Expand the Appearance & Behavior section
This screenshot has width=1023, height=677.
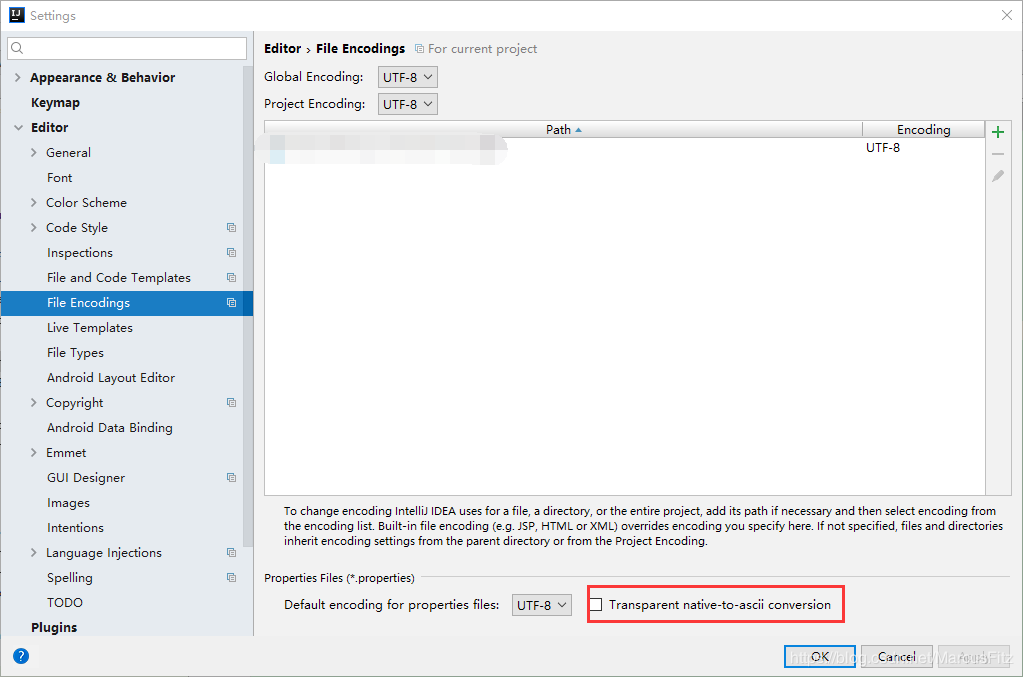coord(18,78)
